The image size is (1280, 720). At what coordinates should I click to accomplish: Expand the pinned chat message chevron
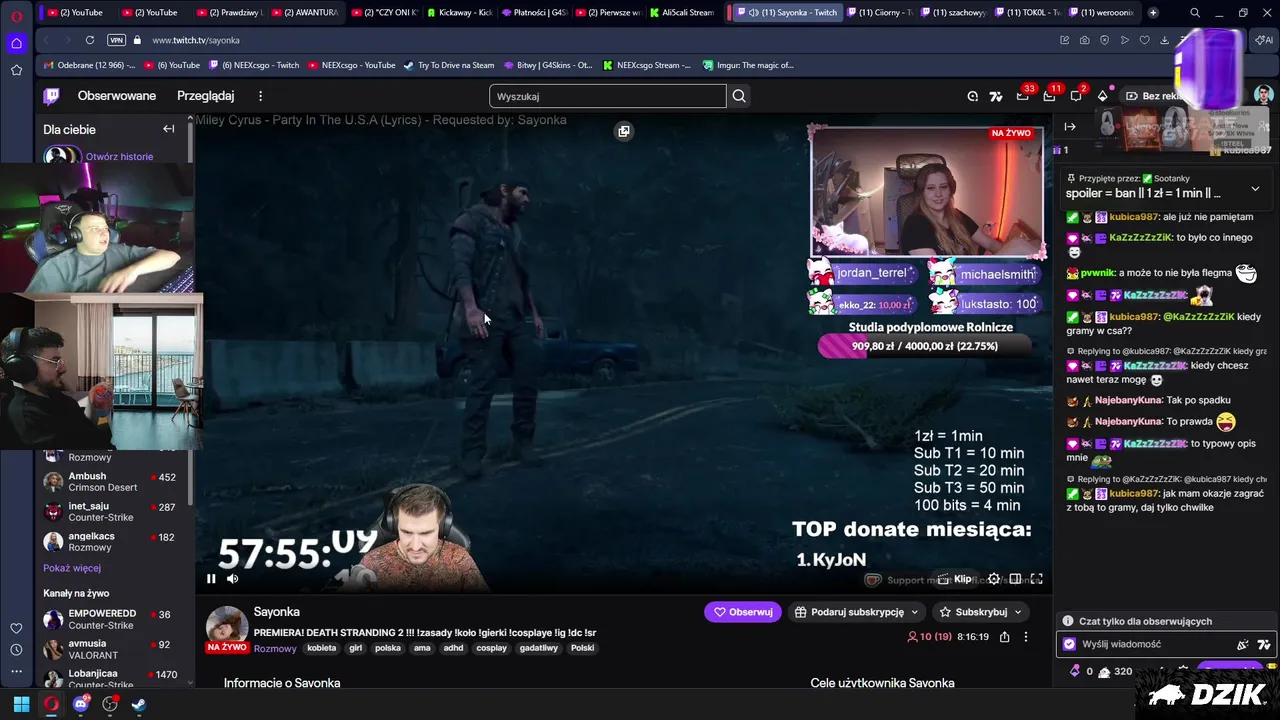pyautogui.click(x=1255, y=189)
